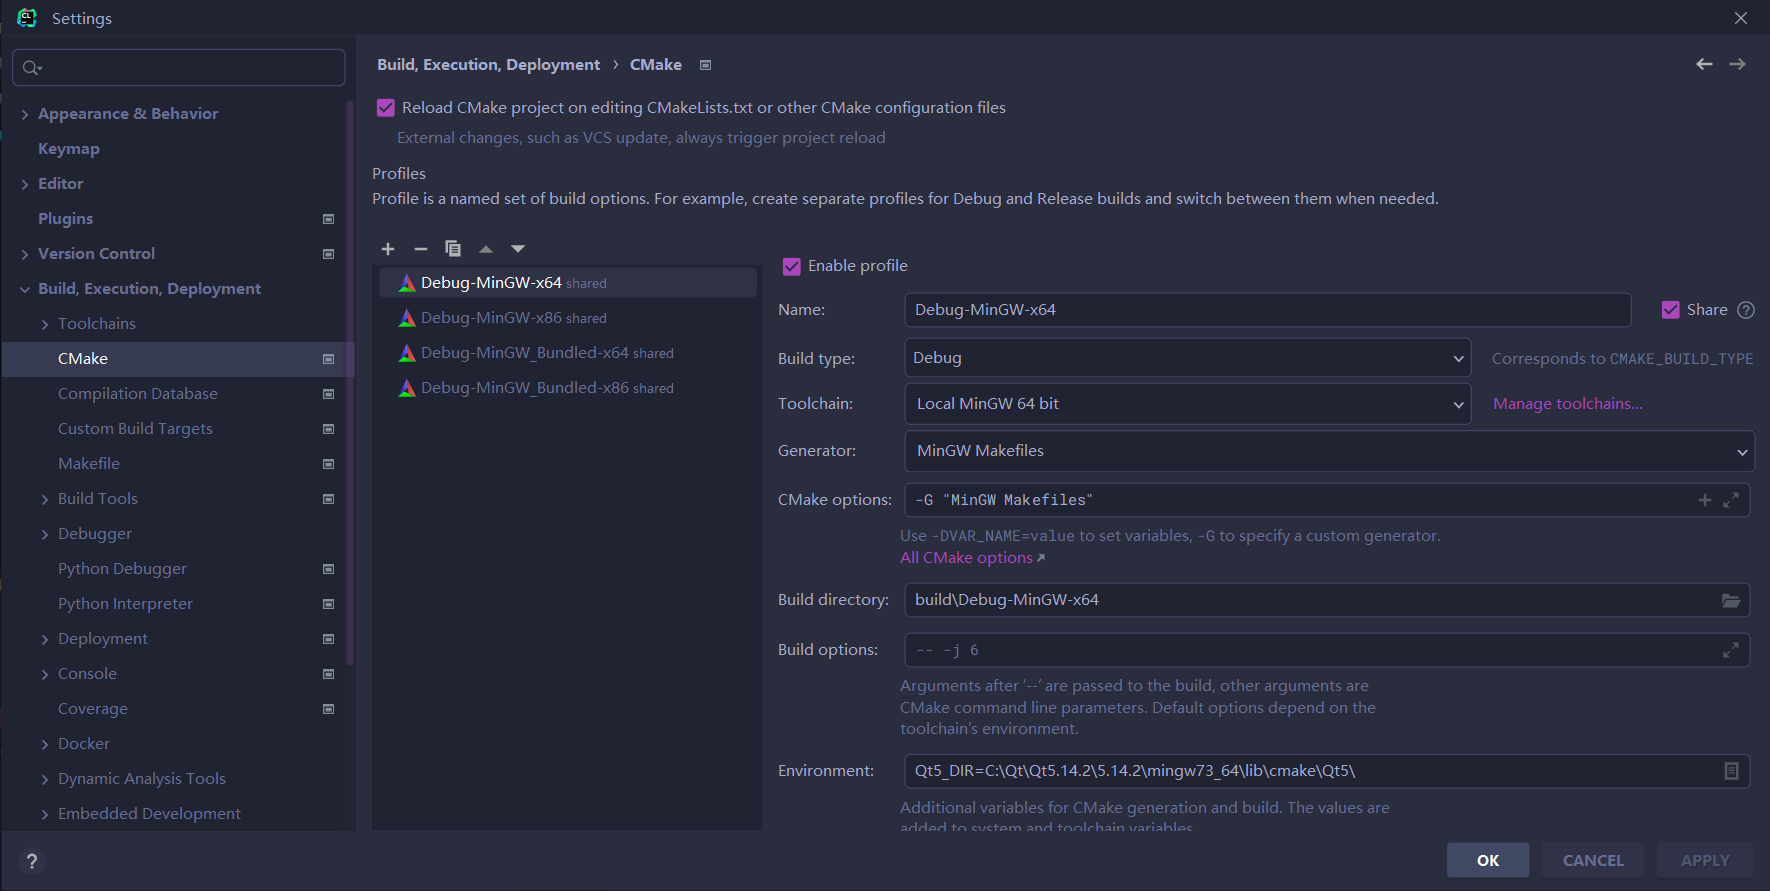Expand the Dynamic Analysis Tools node
The image size is (1770, 891).
pyautogui.click(x=45, y=780)
